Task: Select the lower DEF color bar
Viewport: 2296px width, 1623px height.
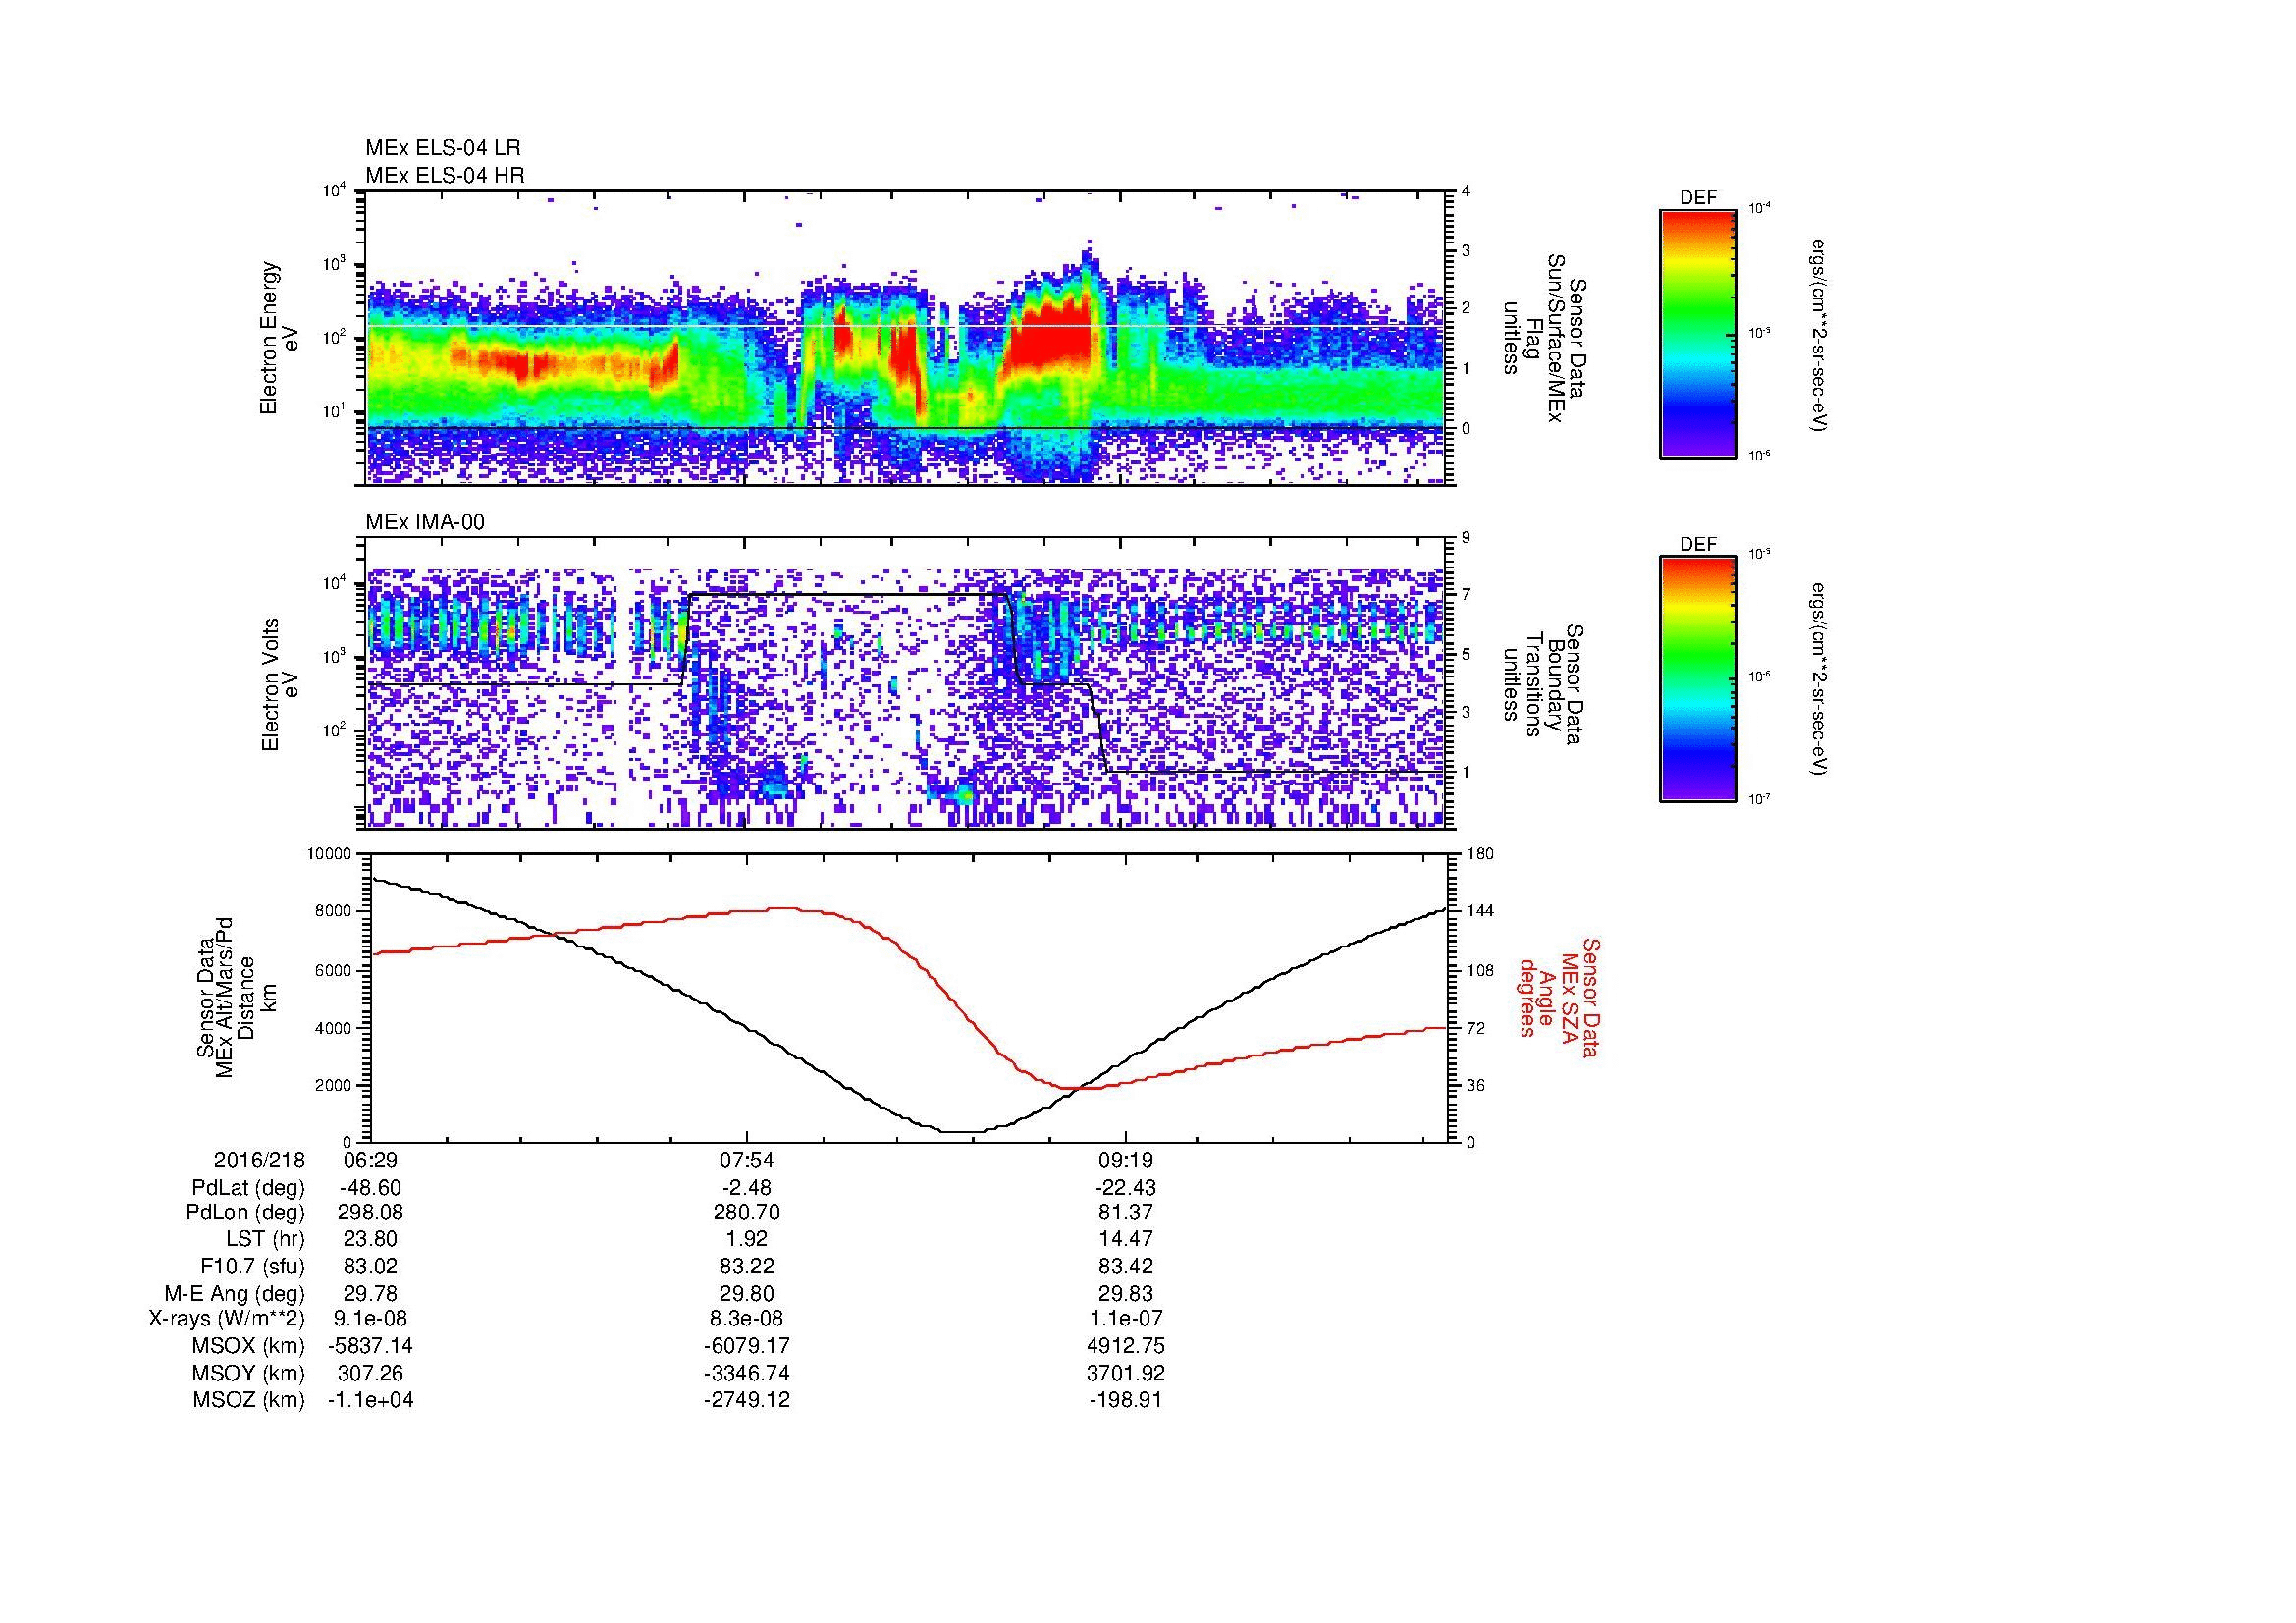Action: tap(1698, 679)
